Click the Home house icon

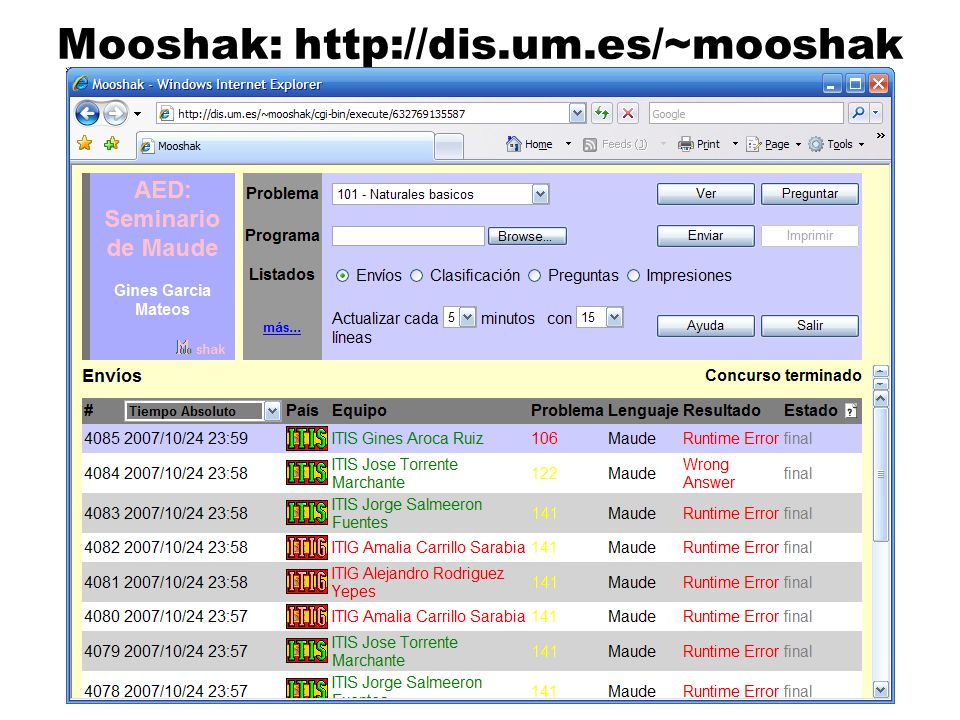click(514, 144)
